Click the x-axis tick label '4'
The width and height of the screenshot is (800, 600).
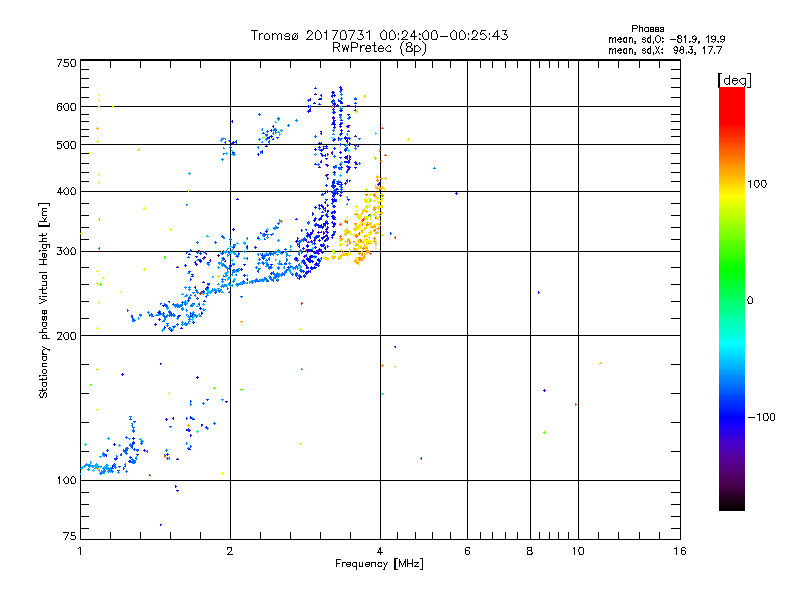pyautogui.click(x=380, y=551)
